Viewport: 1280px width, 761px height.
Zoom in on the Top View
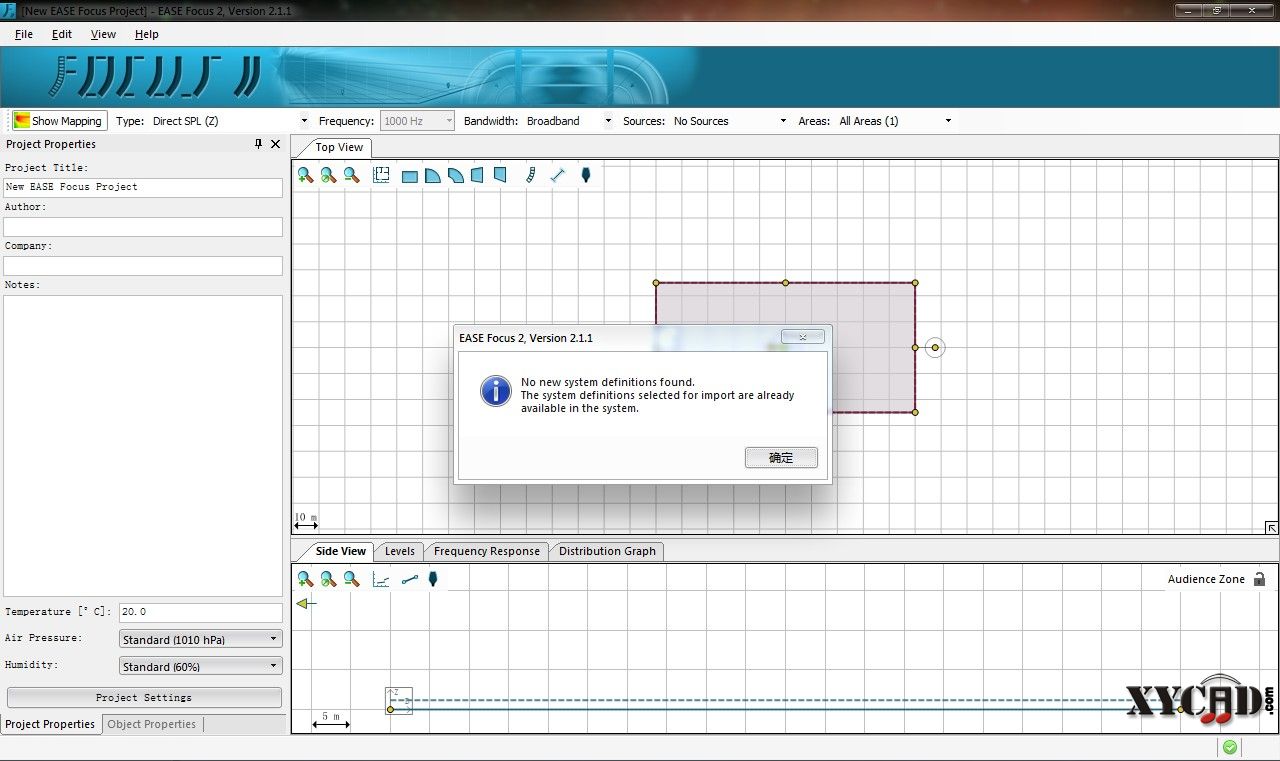click(x=305, y=175)
